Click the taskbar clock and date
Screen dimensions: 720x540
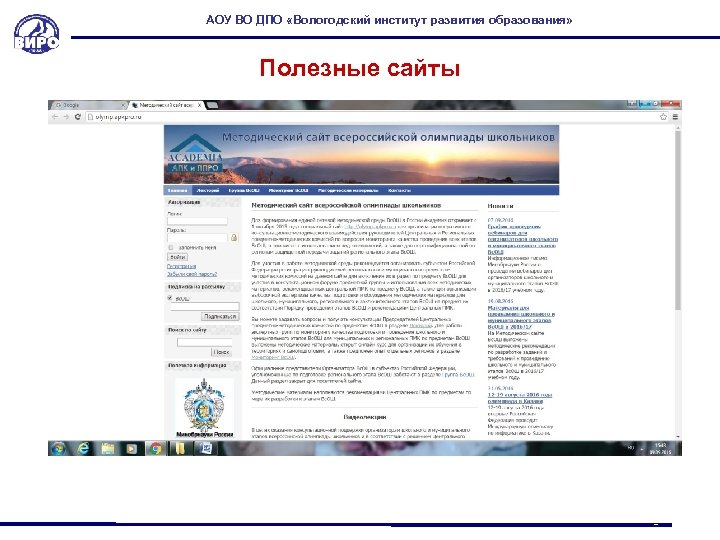coord(660,449)
